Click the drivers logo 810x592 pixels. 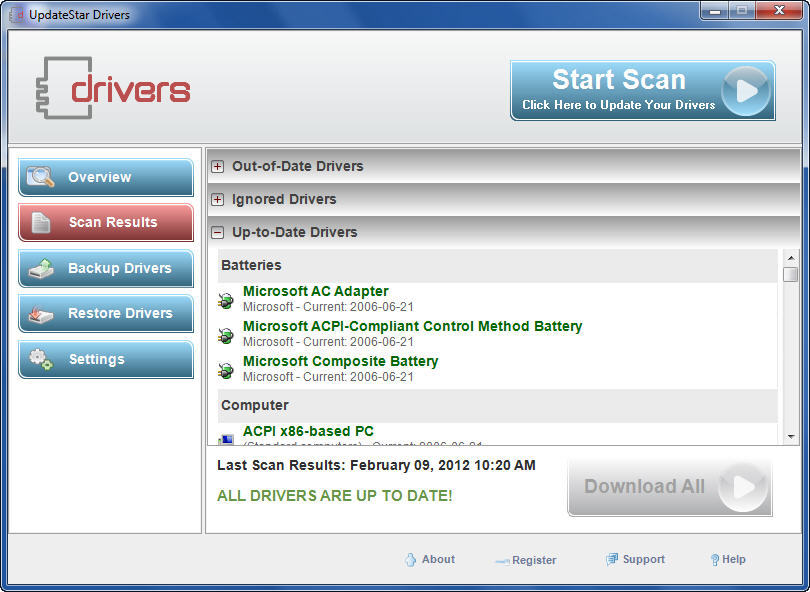click(113, 88)
